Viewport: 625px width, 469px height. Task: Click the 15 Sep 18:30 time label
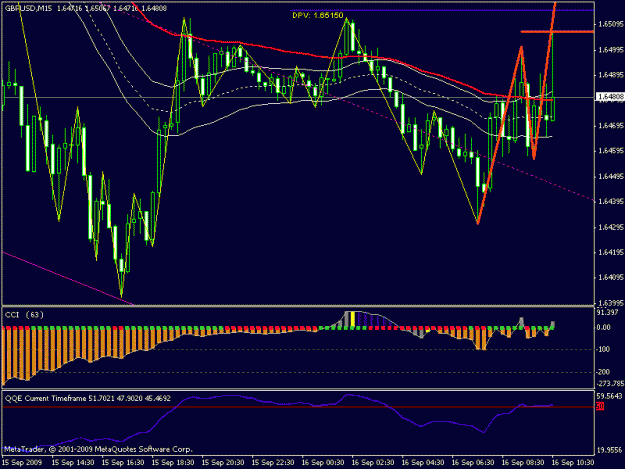173,463
